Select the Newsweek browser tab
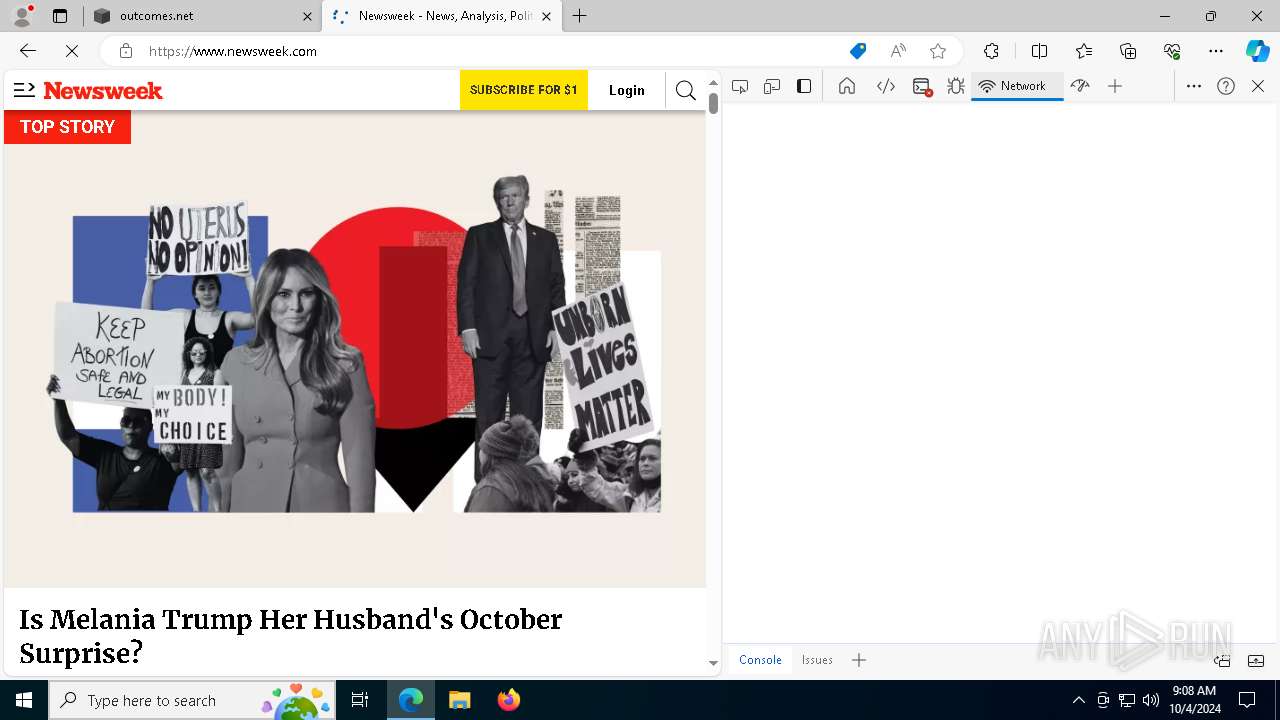This screenshot has height=720, width=1280. [x=444, y=16]
